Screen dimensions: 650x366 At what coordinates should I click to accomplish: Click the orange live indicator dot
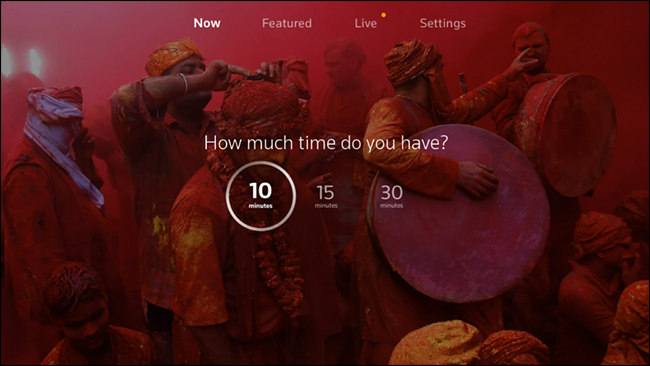coord(383,15)
